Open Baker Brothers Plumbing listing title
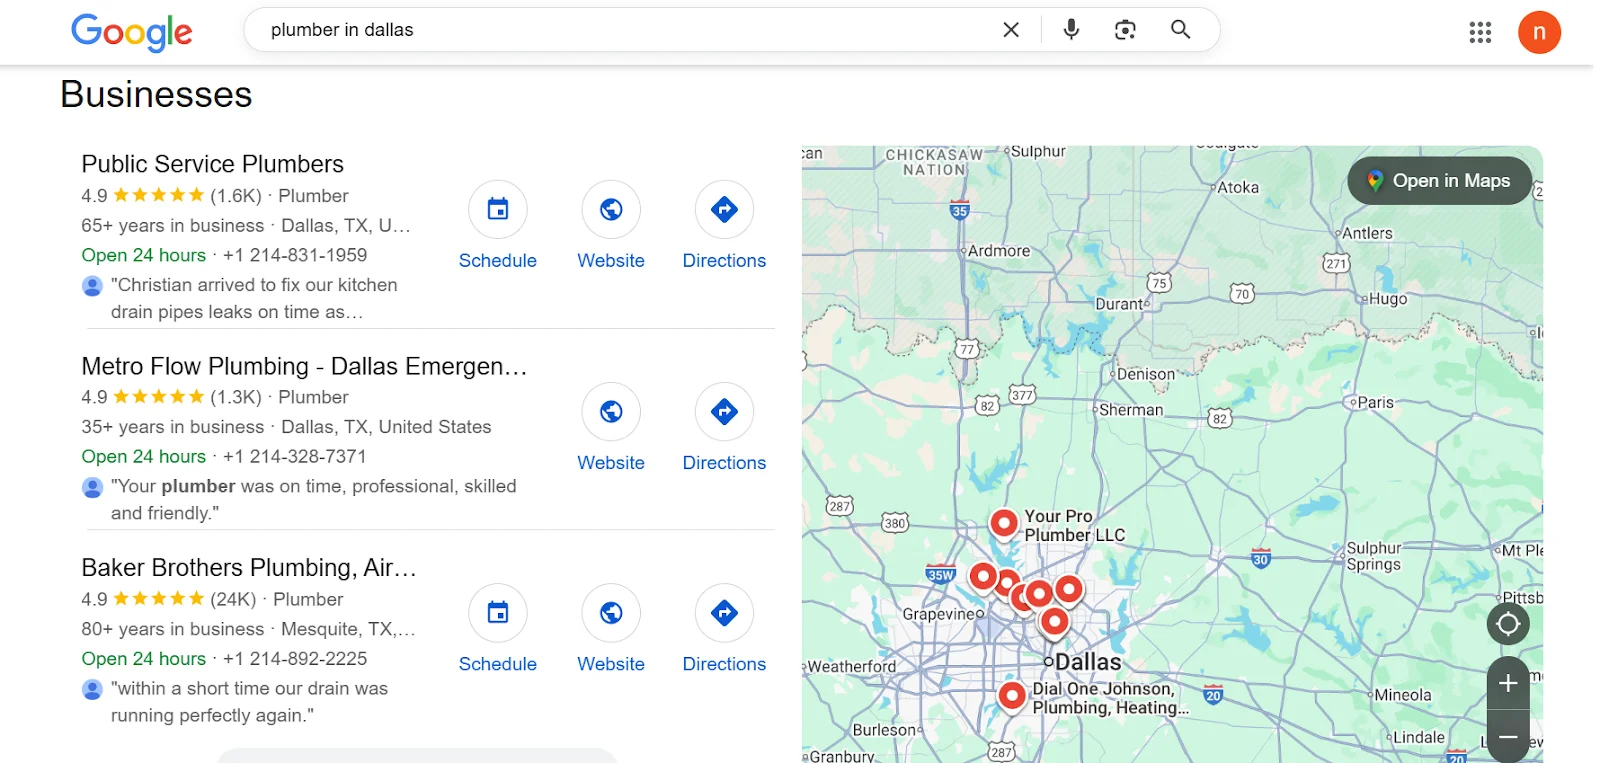This screenshot has width=1600, height=763. (x=249, y=568)
